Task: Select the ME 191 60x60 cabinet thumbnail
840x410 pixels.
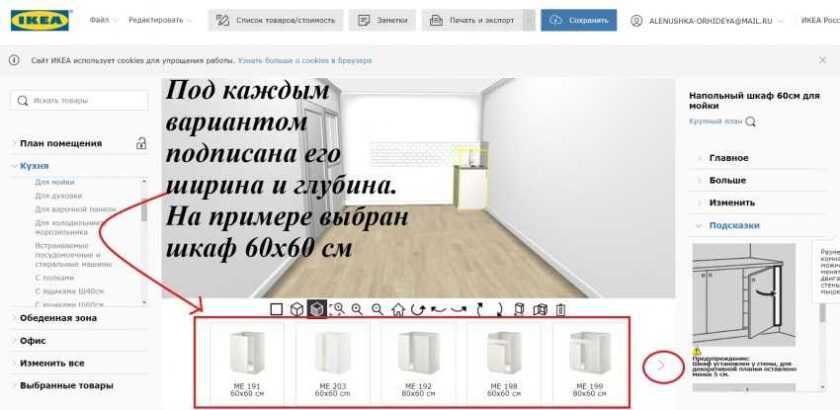Action: pos(240,362)
